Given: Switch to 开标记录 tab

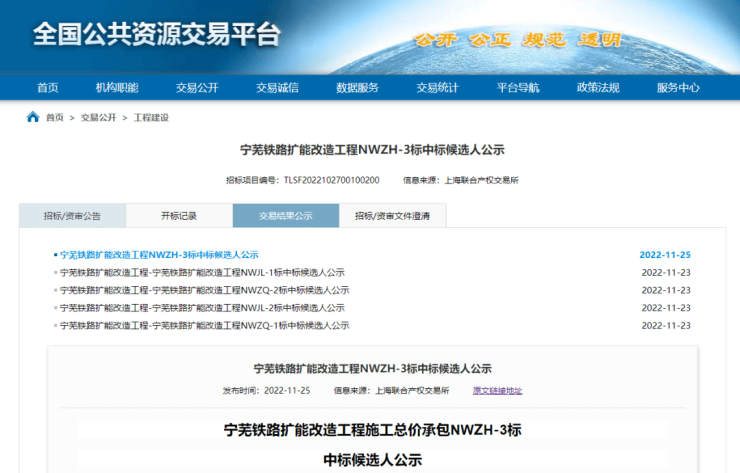Looking at the screenshot, I should pyautogui.click(x=179, y=216).
